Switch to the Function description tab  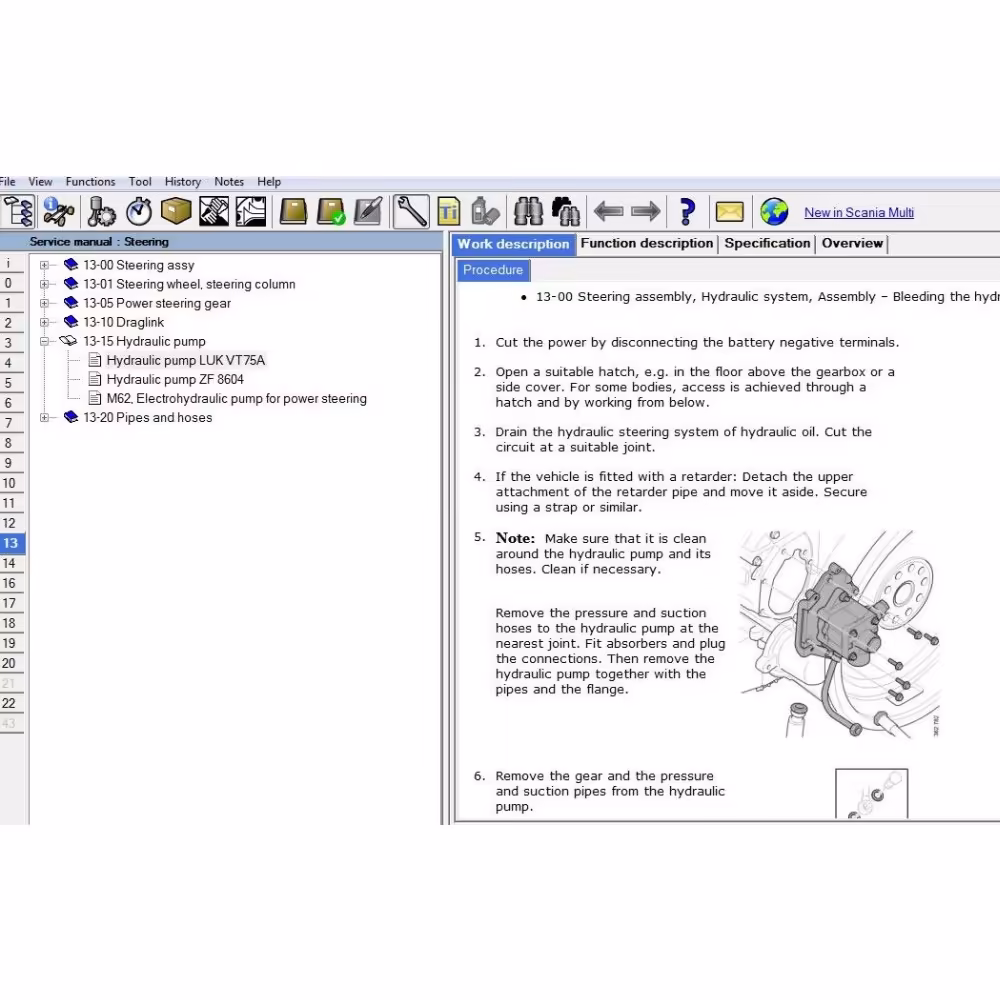(647, 244)
